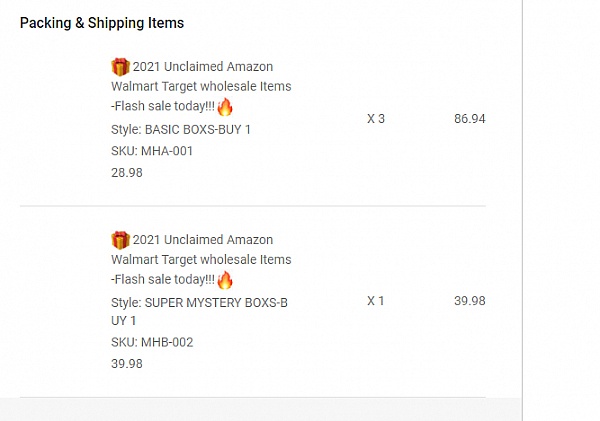
Task: Click the fire emoji after first item title
Action: 225,106
